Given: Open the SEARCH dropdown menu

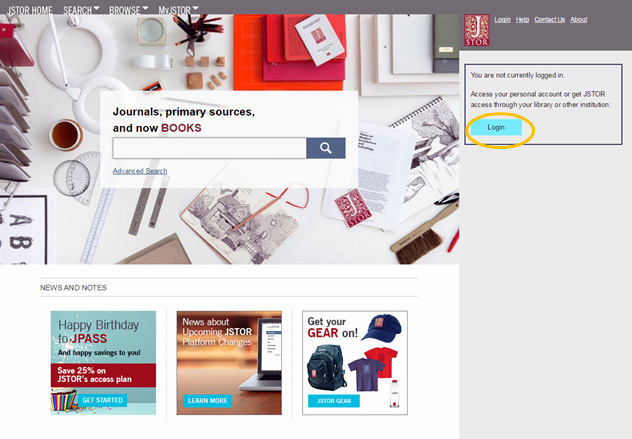Looking at the screenshot, I should [81, 10].
